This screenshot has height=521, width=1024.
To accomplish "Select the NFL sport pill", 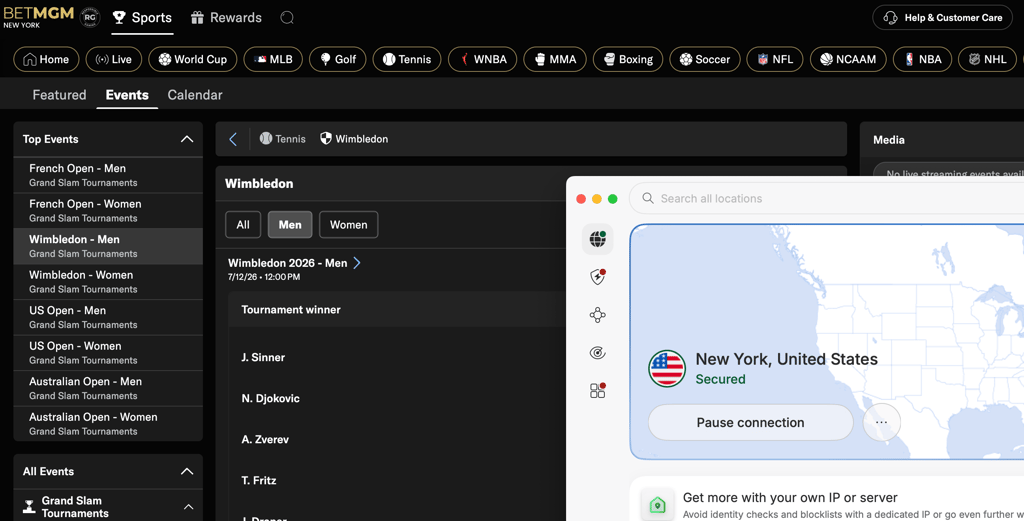I will pos(775,59).
